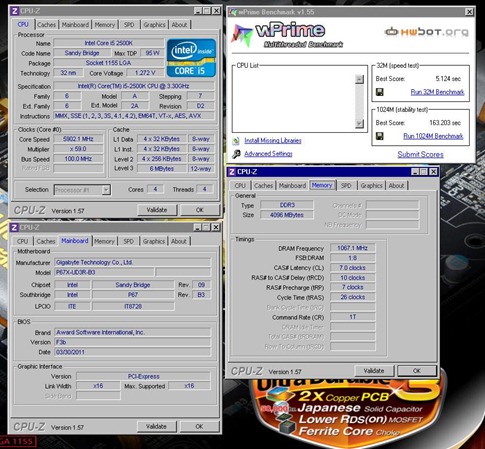The width and height of the screenshot is (485, 449).
Task: Click OK in Memory window
Action: pos(417,371)
